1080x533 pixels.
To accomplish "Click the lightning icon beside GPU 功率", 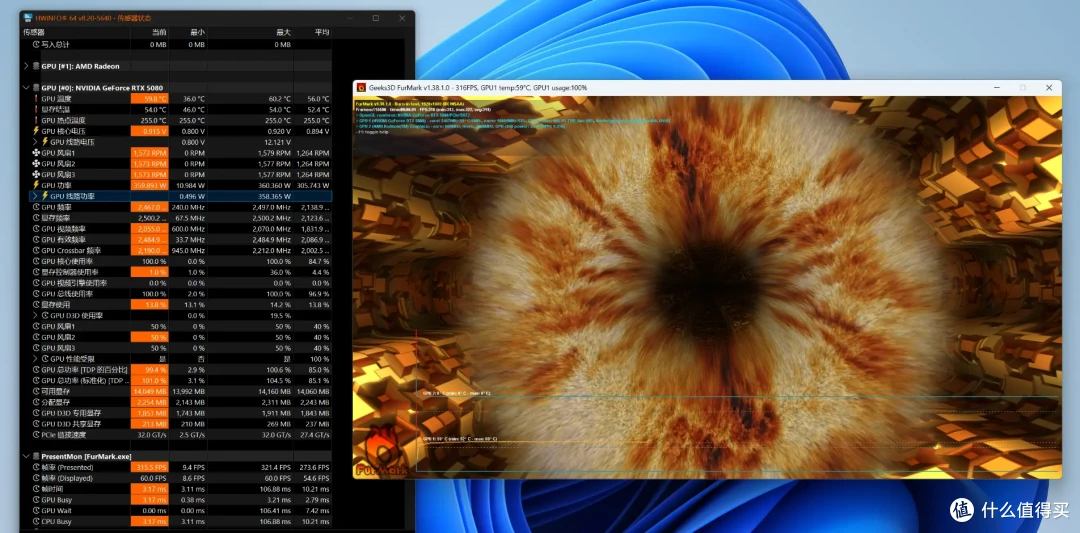I will pyautogui.click(x=36, y=185).
